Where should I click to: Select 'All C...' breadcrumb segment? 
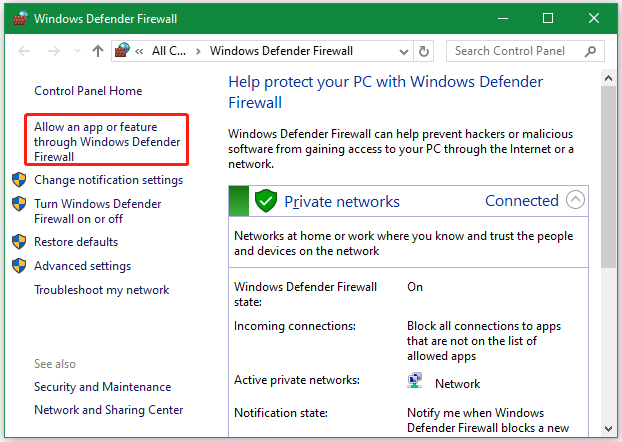tap(169, 51)
